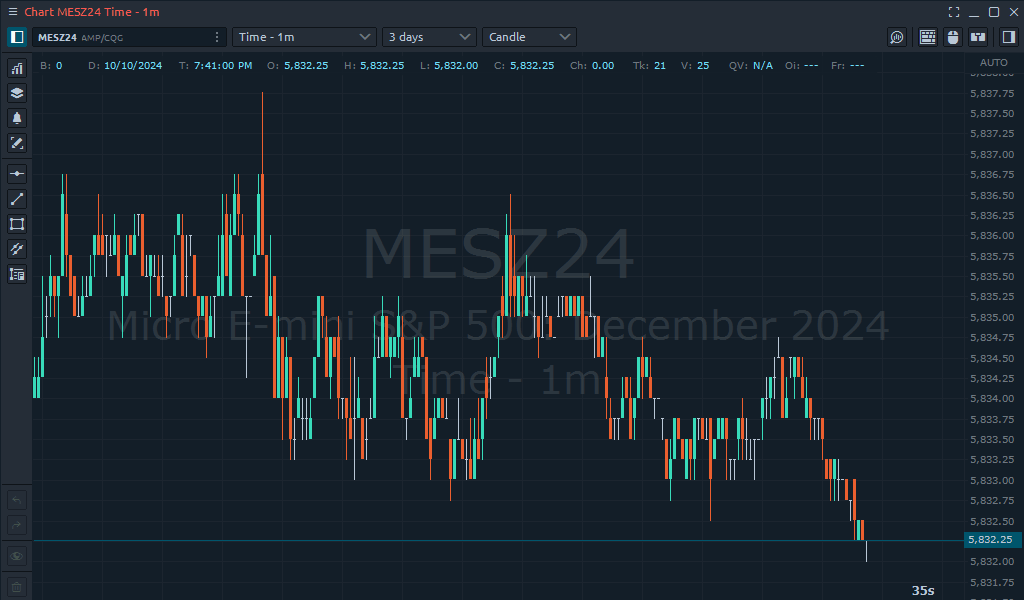The image size is (1024, 600).
Task: Select the trend line drawing tool
Action: click(x=17, y=199)
